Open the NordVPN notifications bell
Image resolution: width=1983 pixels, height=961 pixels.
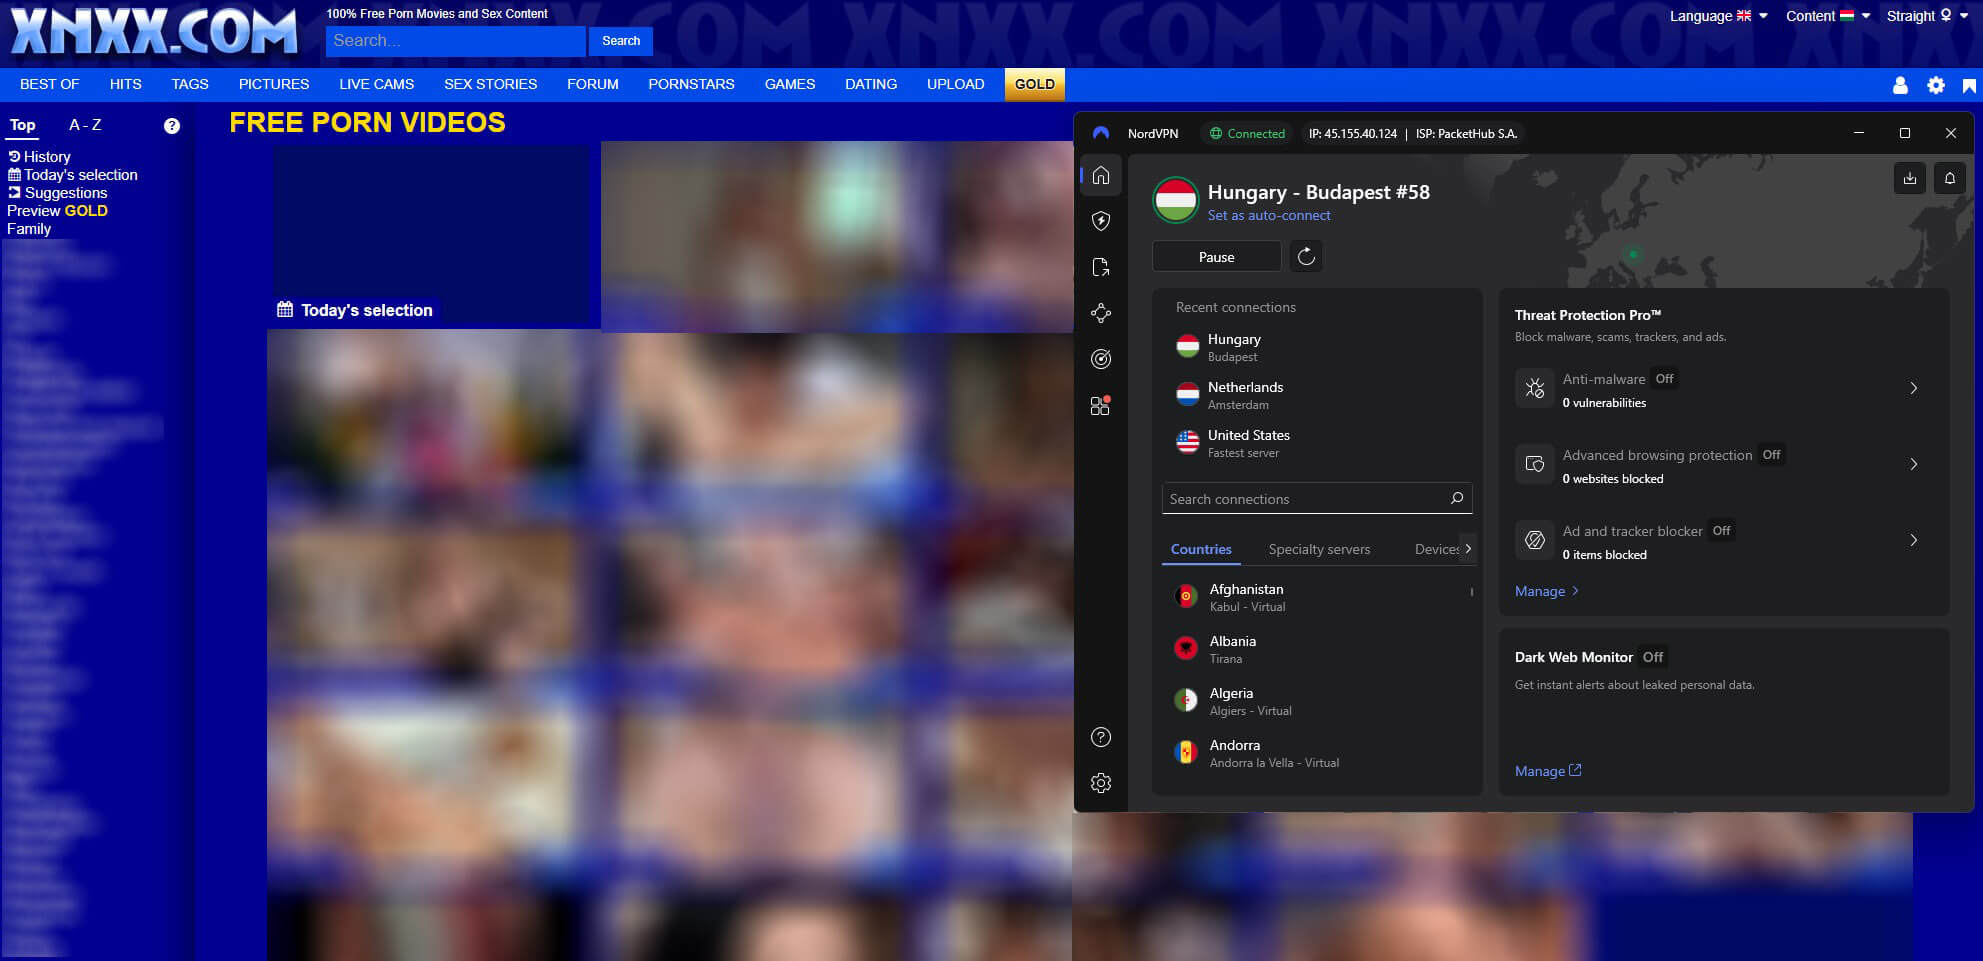click(1949, 178)
